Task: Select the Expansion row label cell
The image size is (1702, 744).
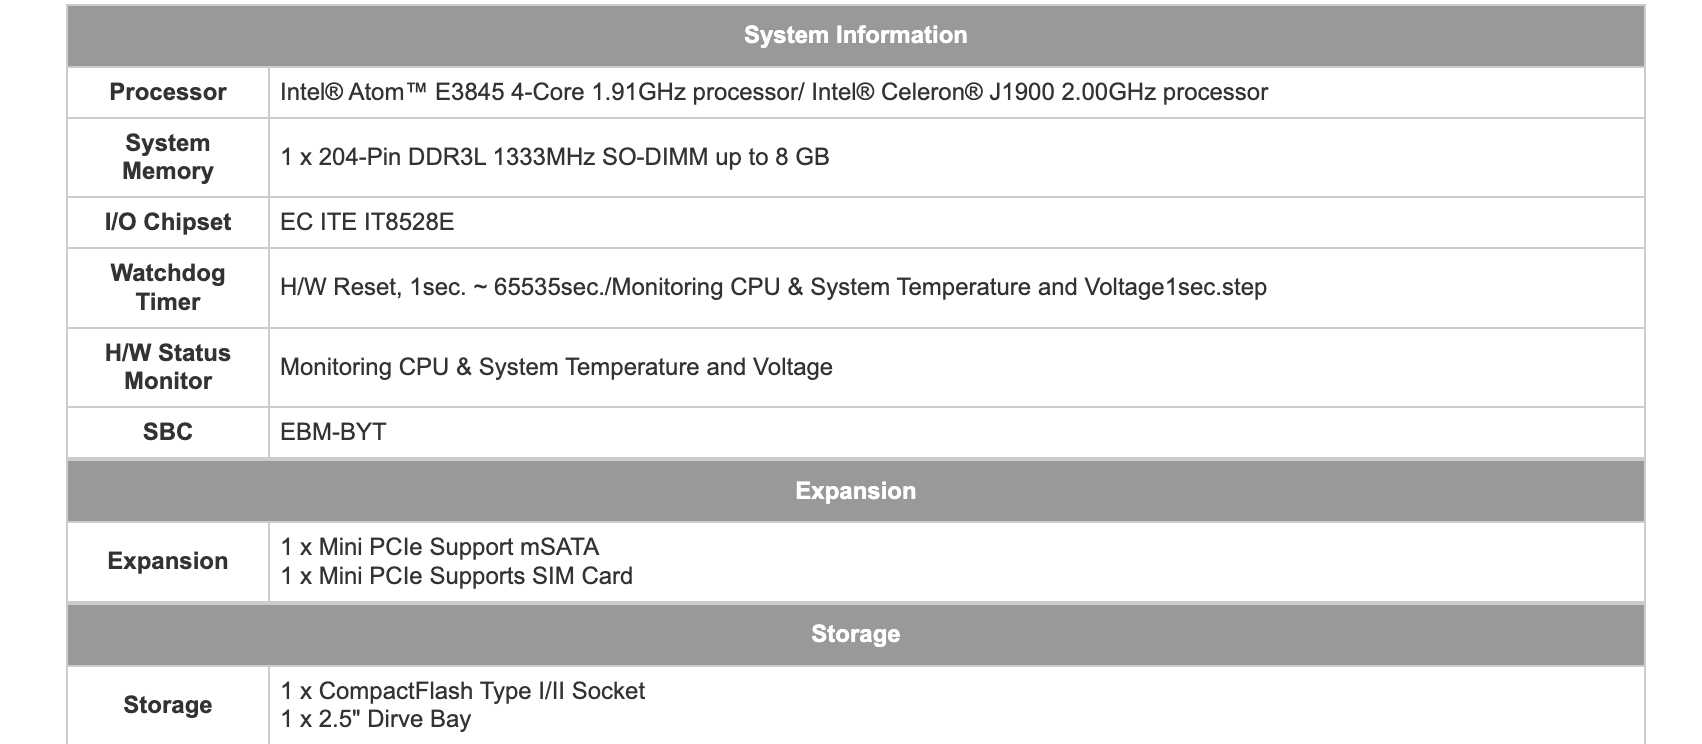Action: tap(168, 561)
